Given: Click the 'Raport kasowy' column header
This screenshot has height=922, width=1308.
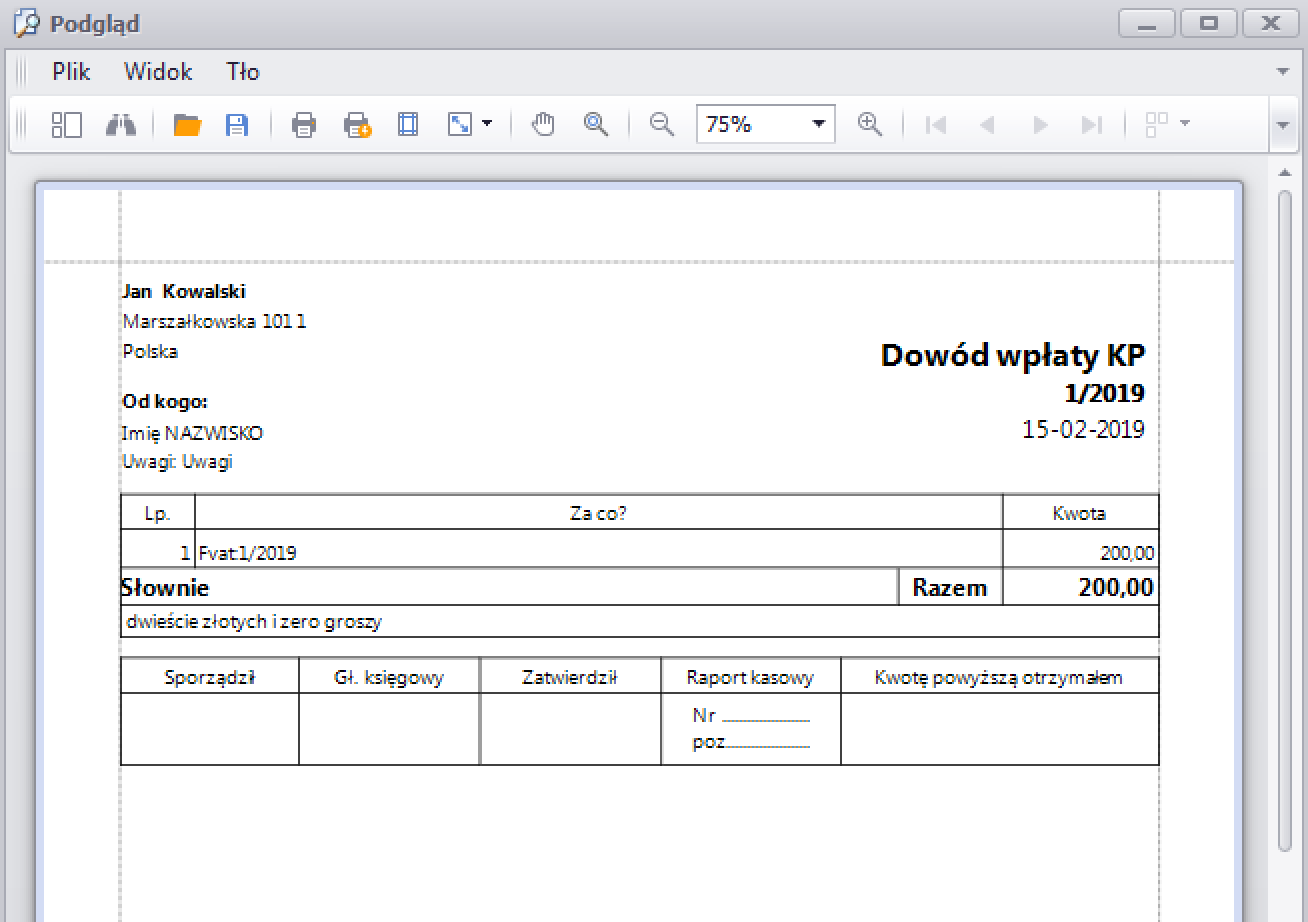Looking at the screenshot, I should coord(750,677).
